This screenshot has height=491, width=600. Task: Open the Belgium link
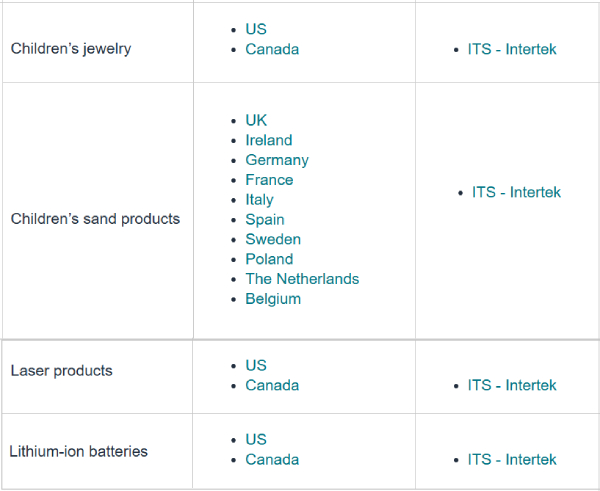coord(273,299)
